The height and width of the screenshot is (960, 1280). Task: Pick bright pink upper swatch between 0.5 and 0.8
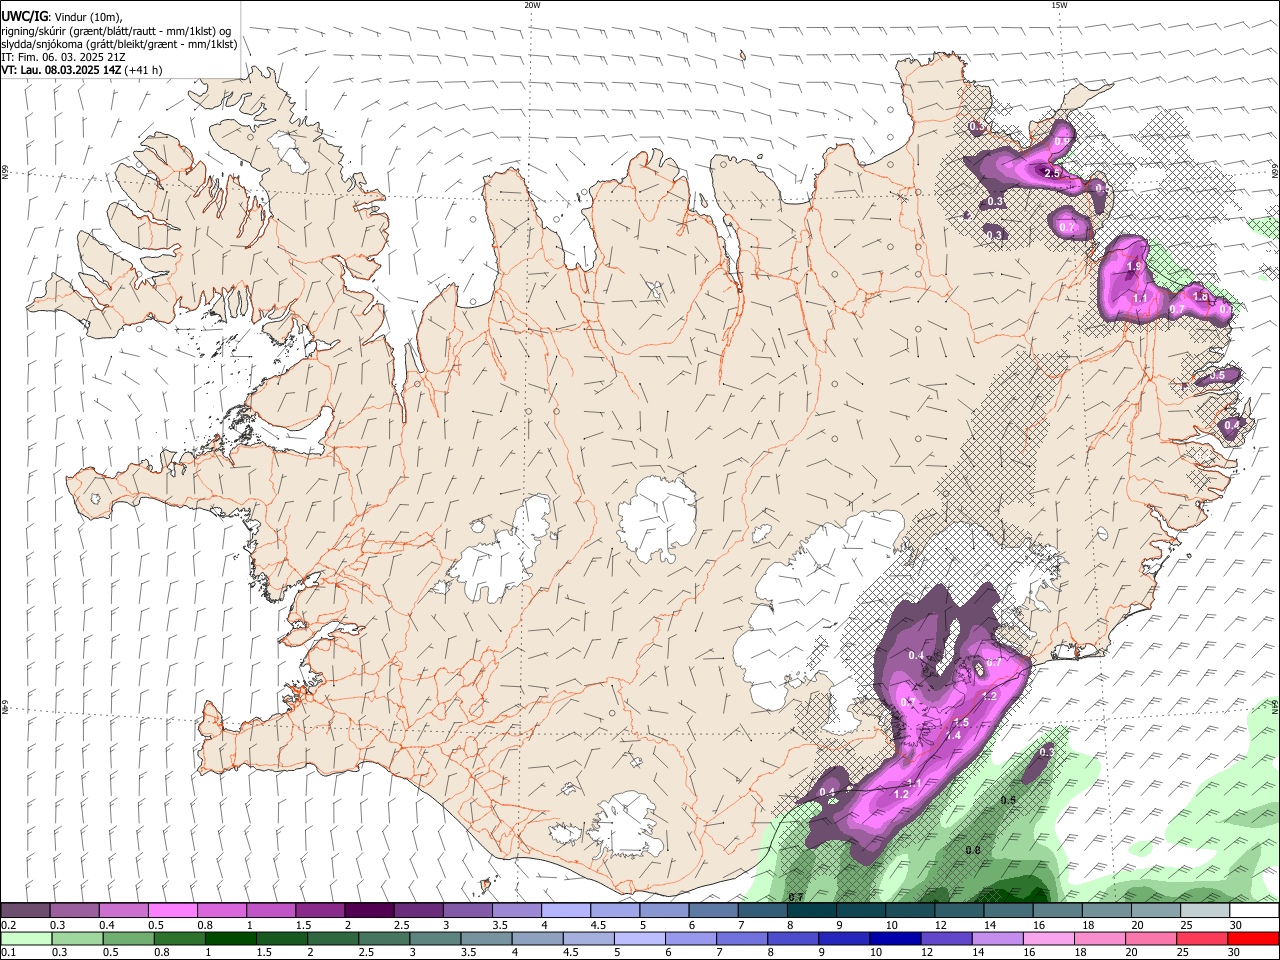[172, 911]
